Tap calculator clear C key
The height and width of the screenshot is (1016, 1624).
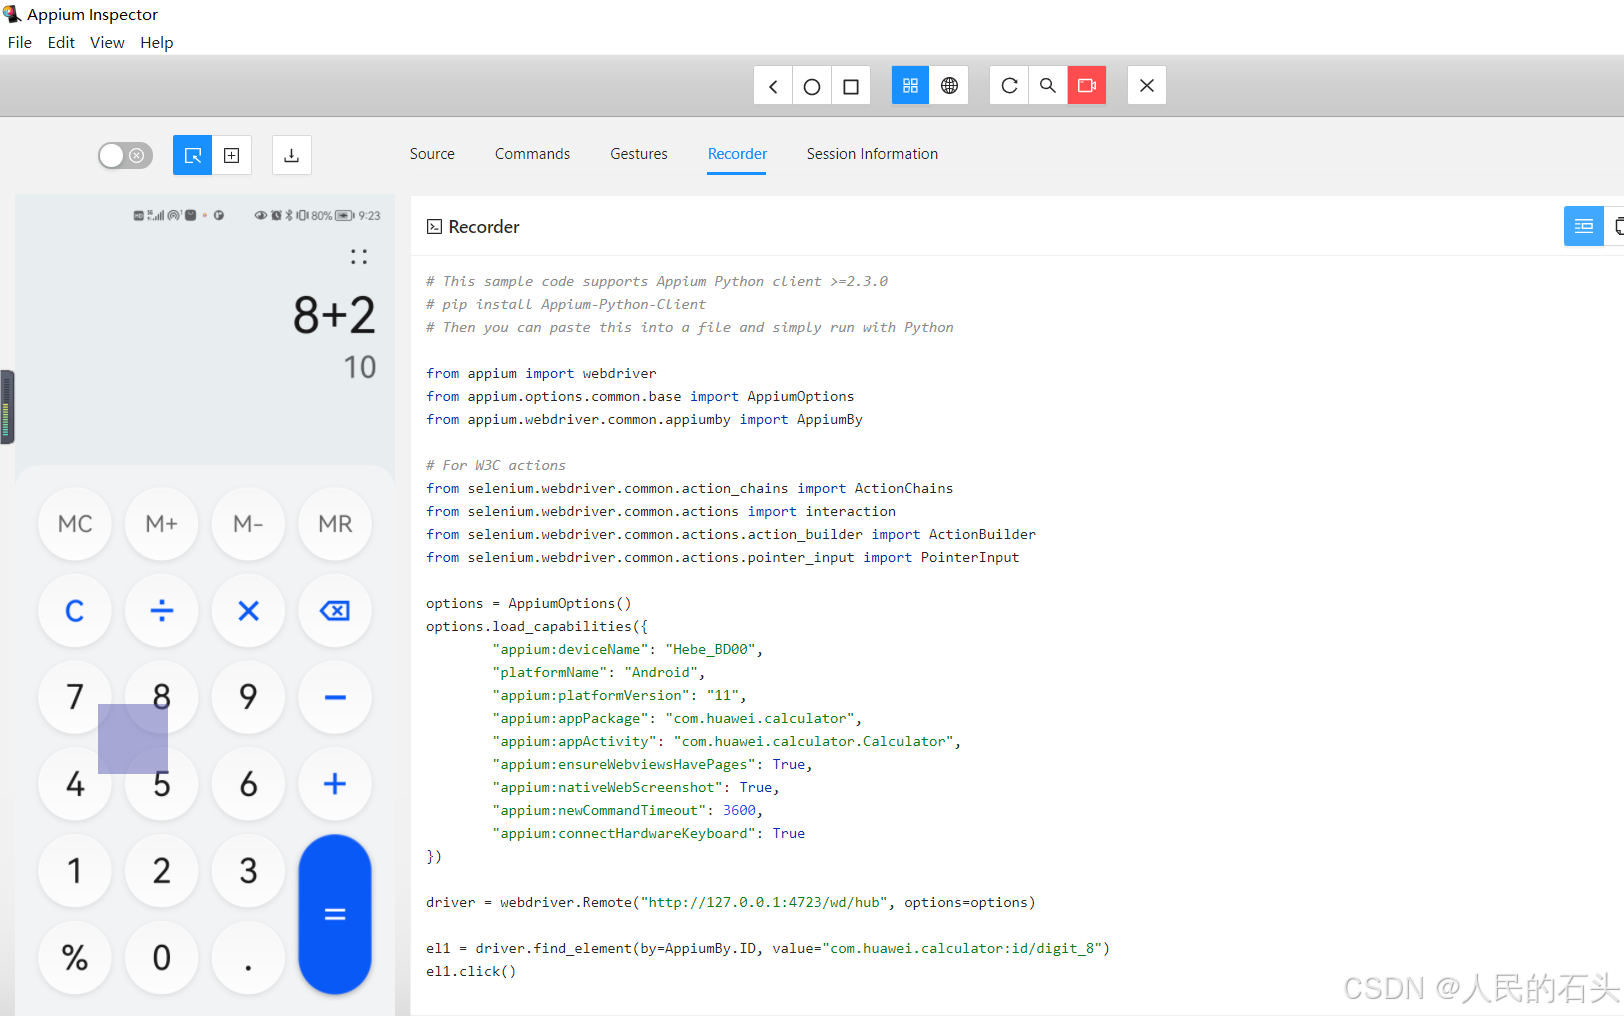(75, 611)
